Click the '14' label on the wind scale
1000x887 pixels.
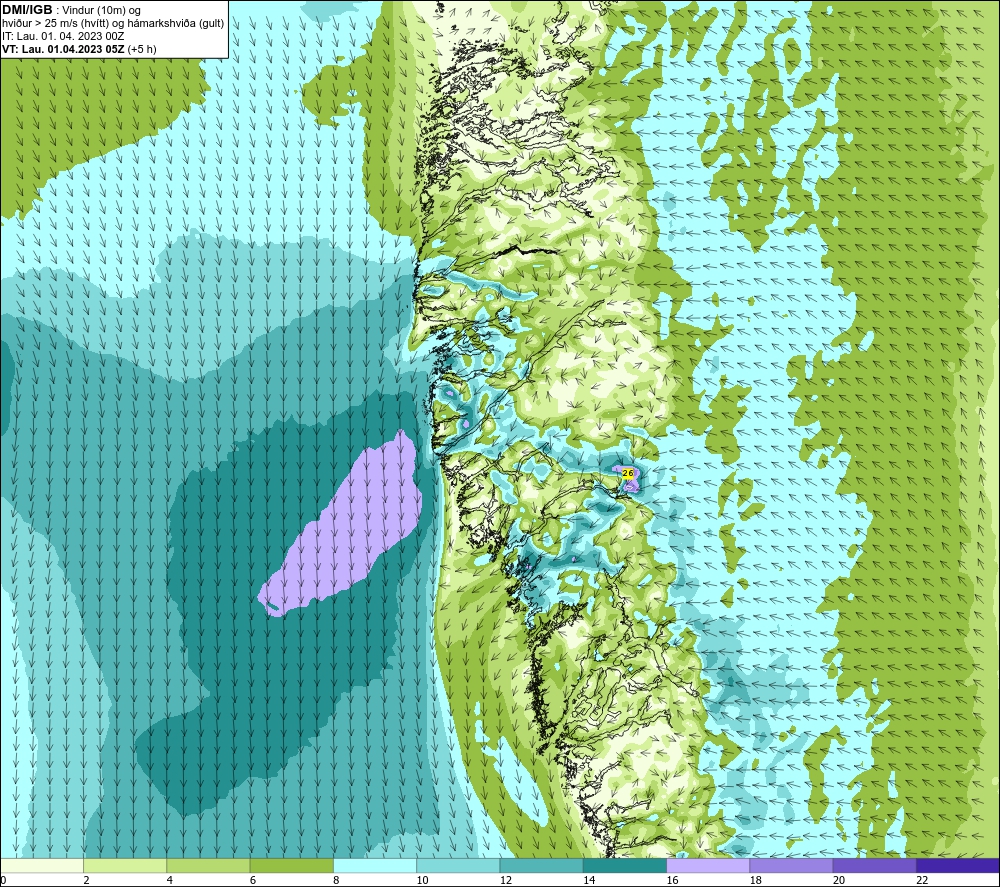coord(589,880)
